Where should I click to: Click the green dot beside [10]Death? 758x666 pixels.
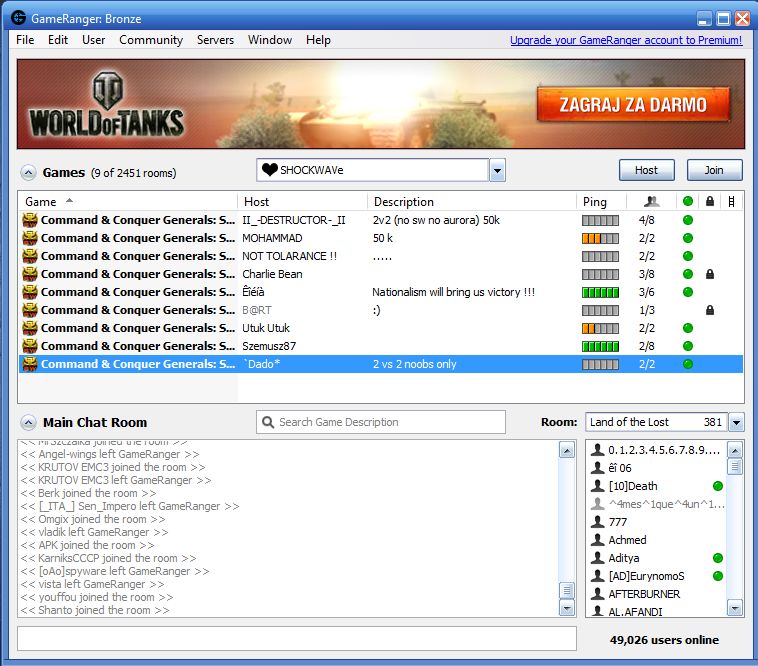pos(717,486)
